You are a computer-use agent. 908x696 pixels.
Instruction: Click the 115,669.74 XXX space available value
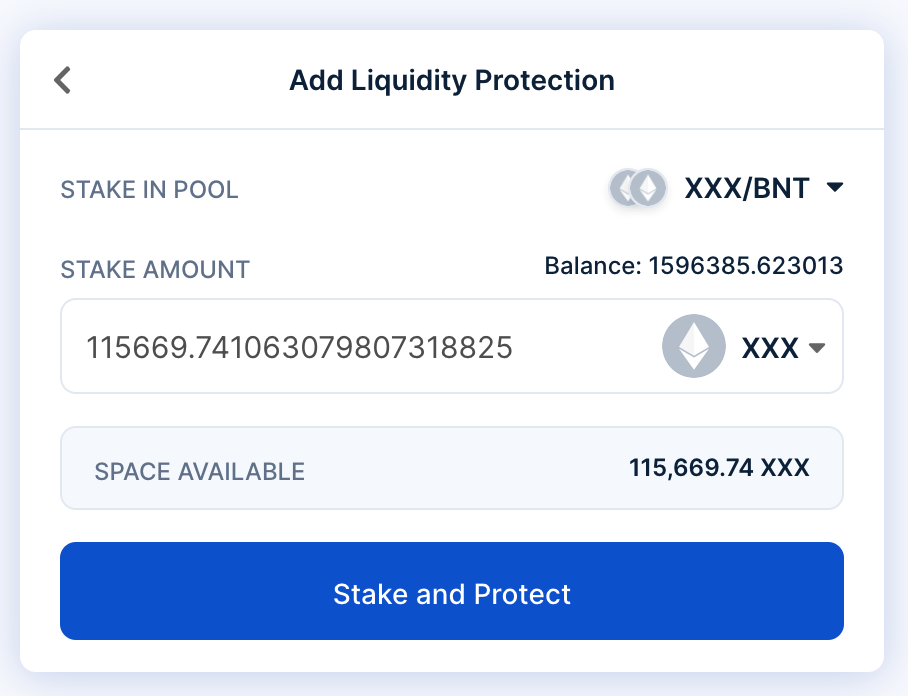click(x=721, y=466)
